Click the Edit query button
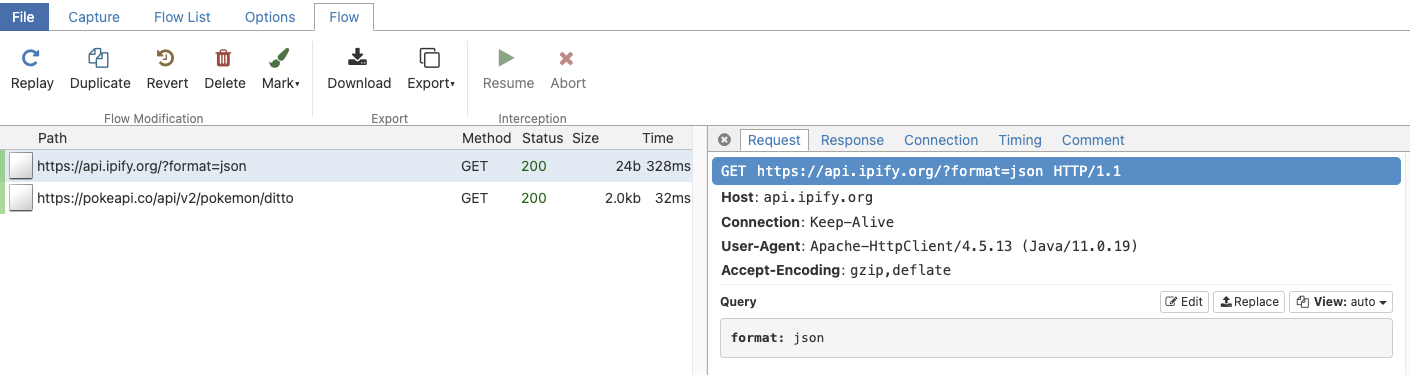The width and height of the screenshot is (1410, 375). click(1184, 302)
